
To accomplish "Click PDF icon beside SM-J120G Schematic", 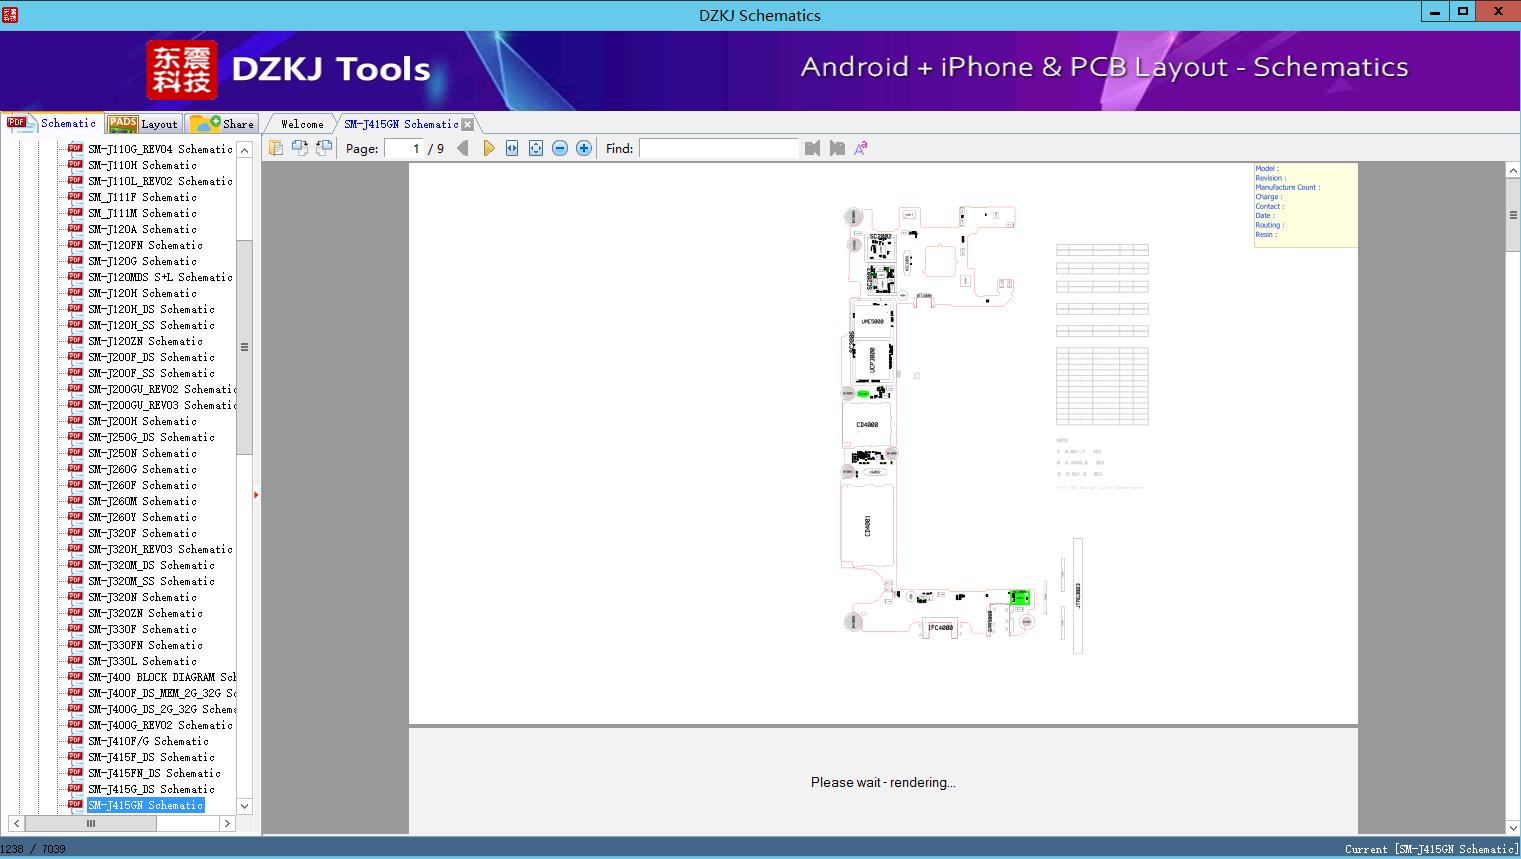I will 75,260.
